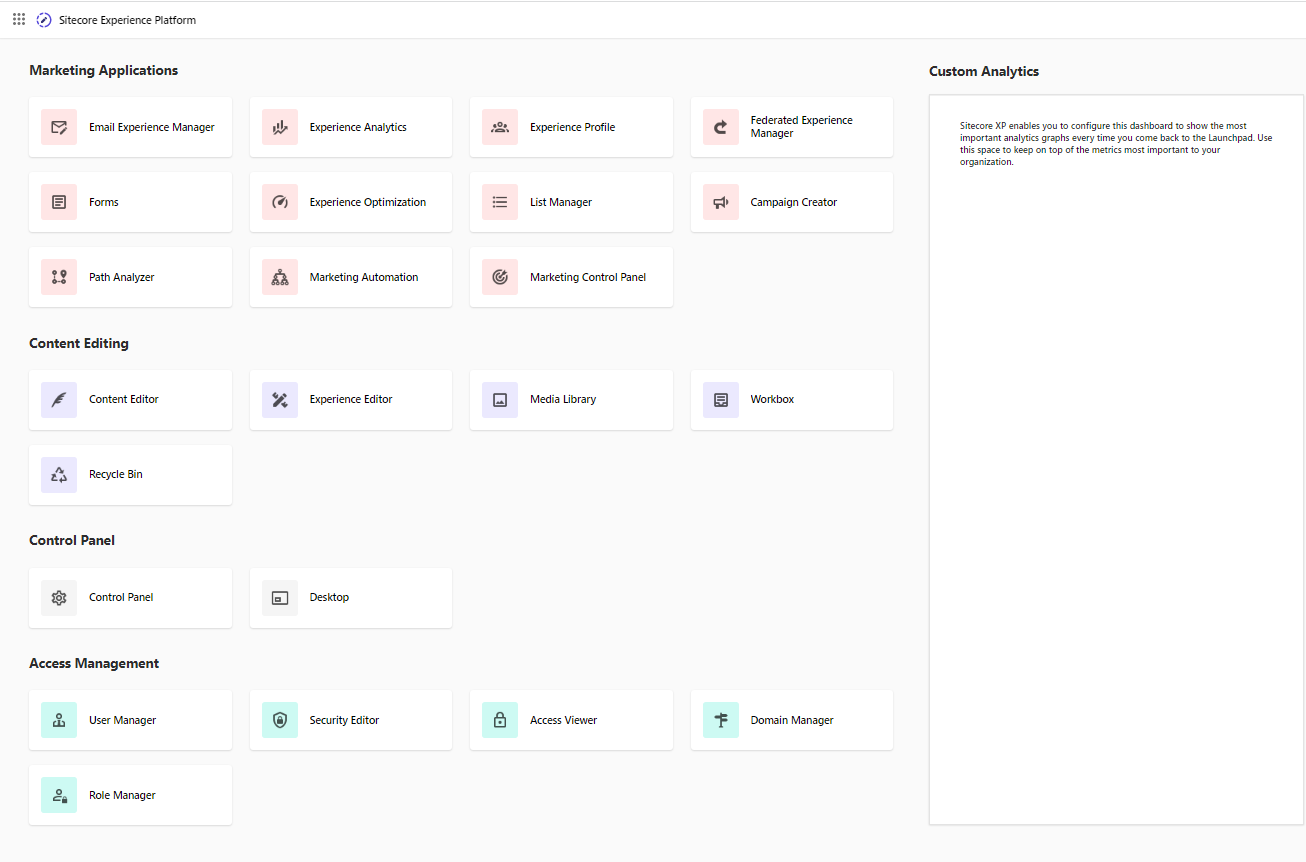Screen dimensions: 1306x862
Task: Open Marketing Automation hierarchy icon
Action: point(280,277)
